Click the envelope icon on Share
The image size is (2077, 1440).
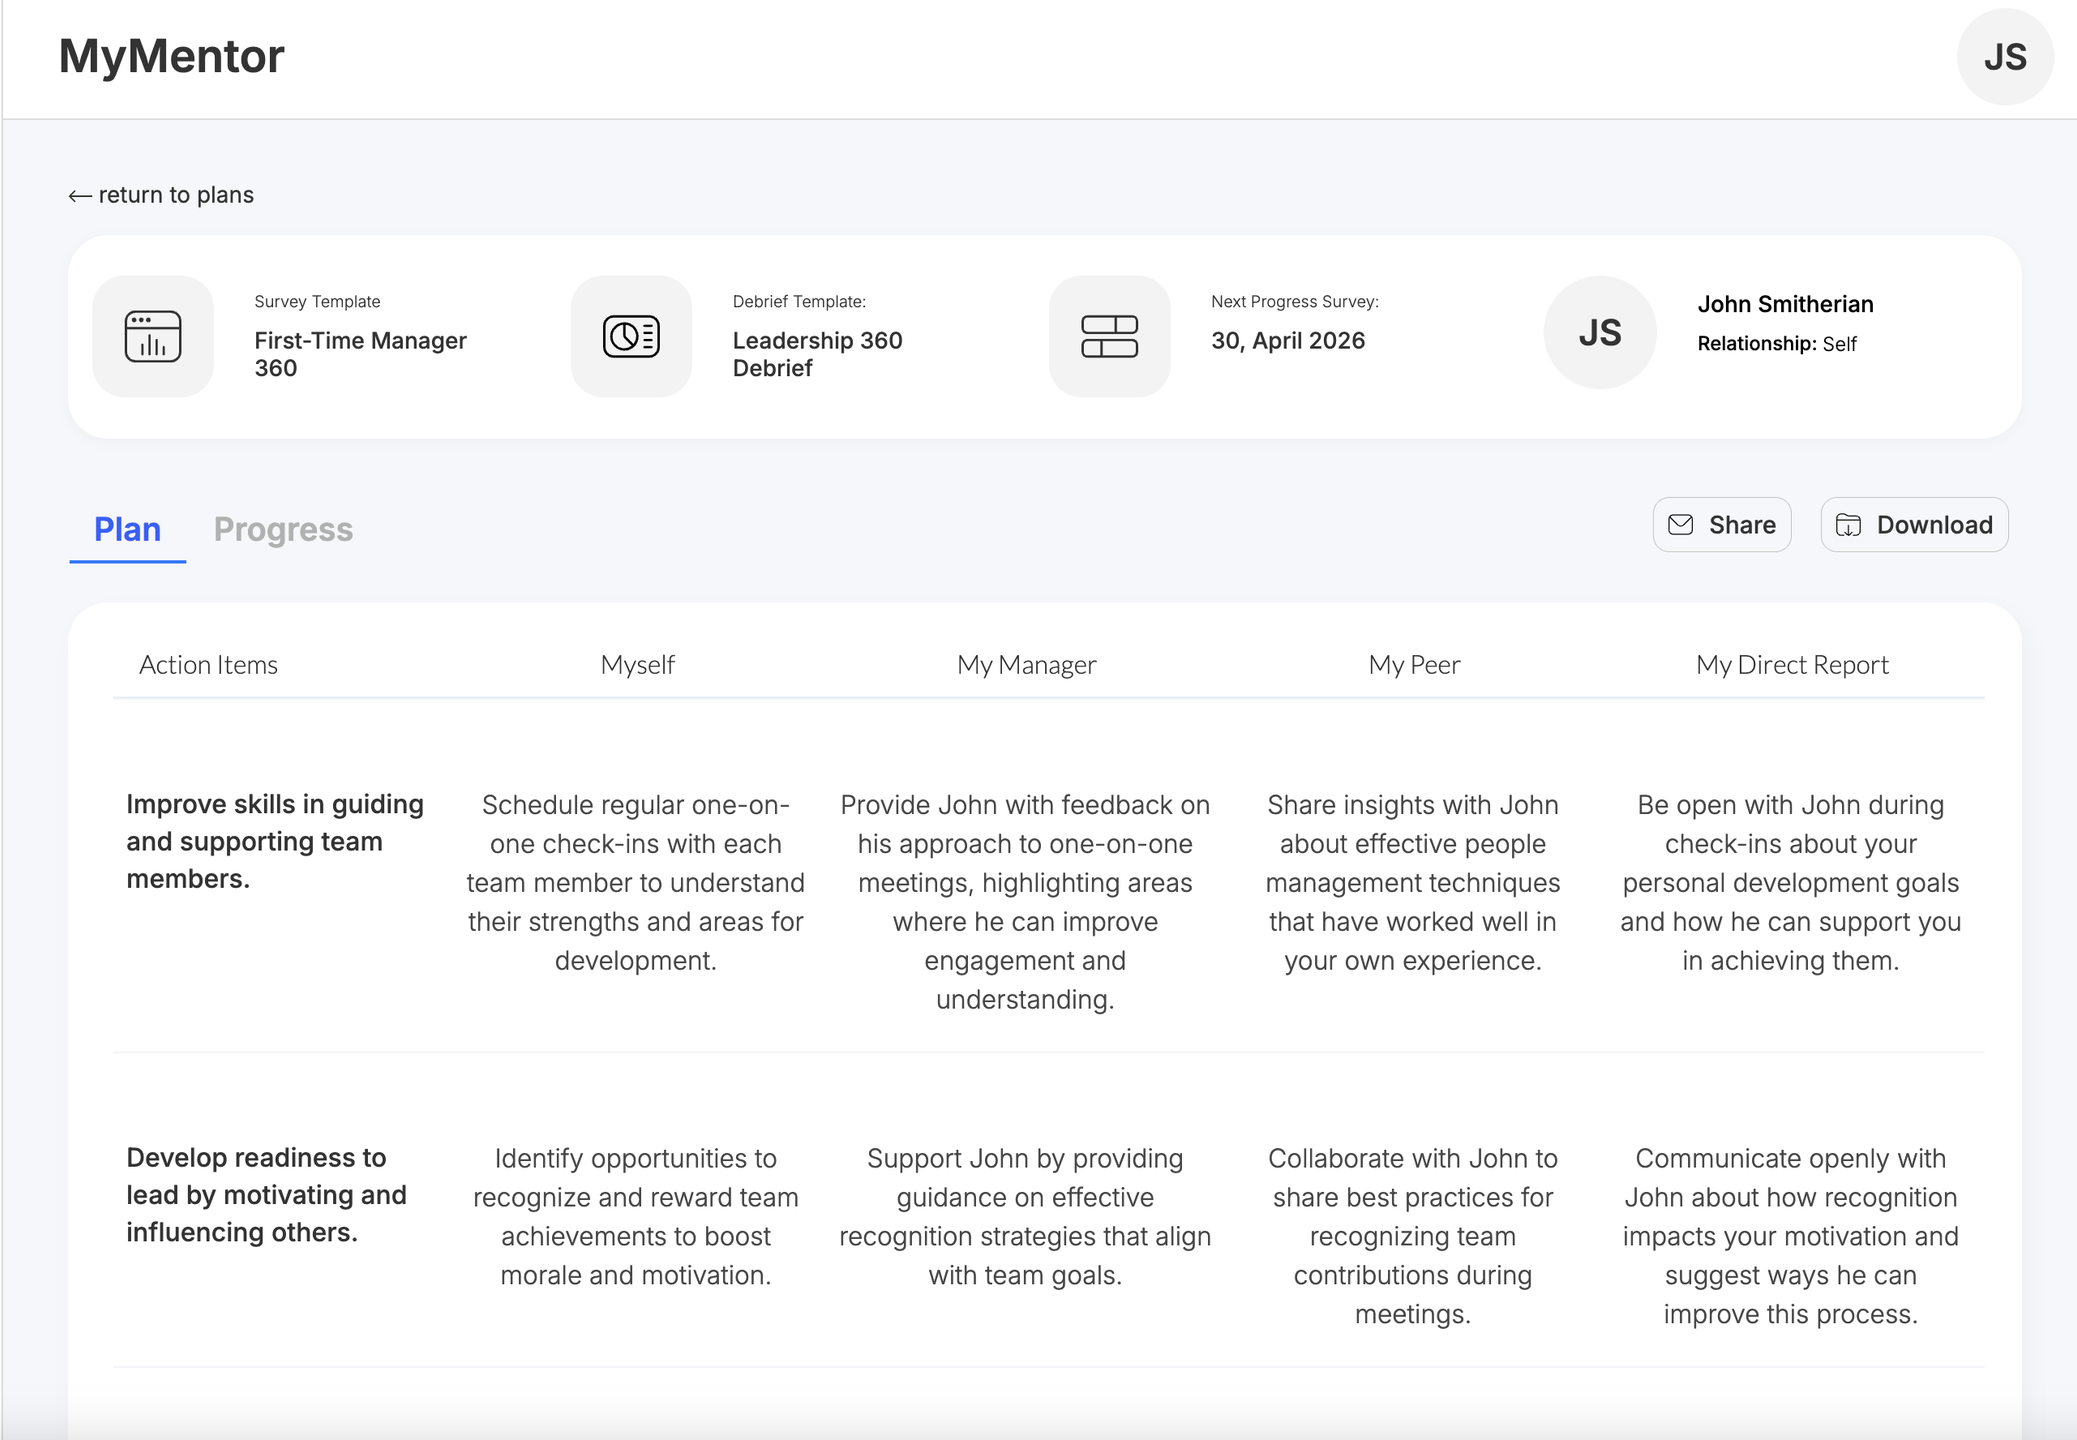click(x=1681, y=525)
